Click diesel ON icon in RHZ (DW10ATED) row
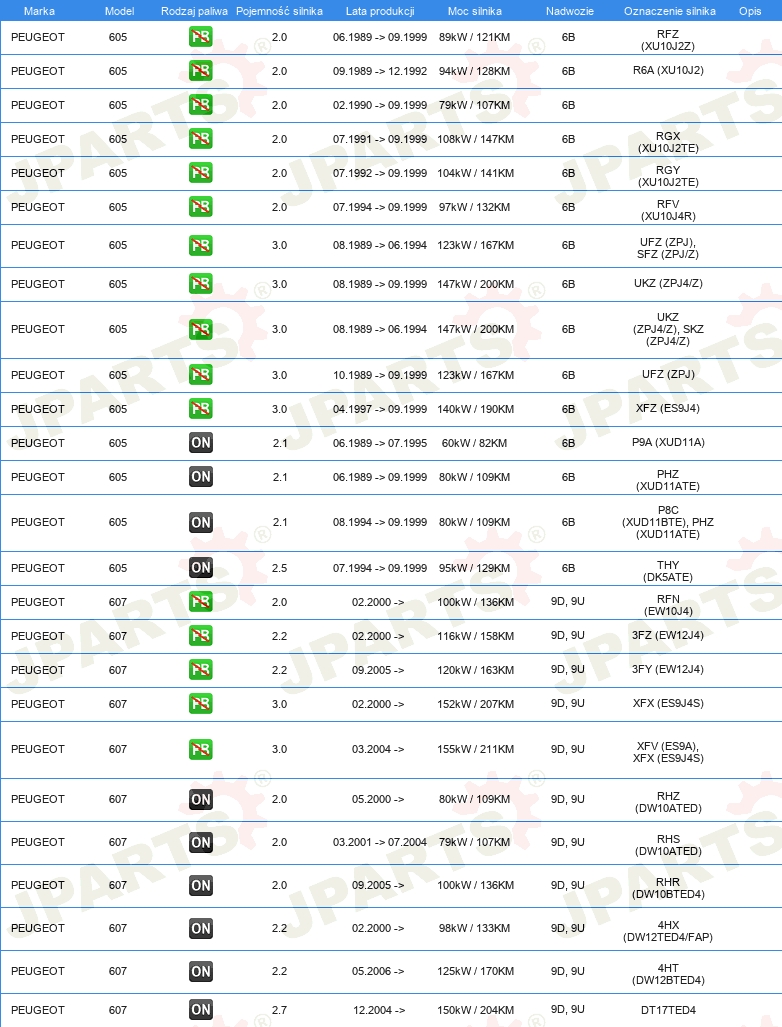 (200, 799)
